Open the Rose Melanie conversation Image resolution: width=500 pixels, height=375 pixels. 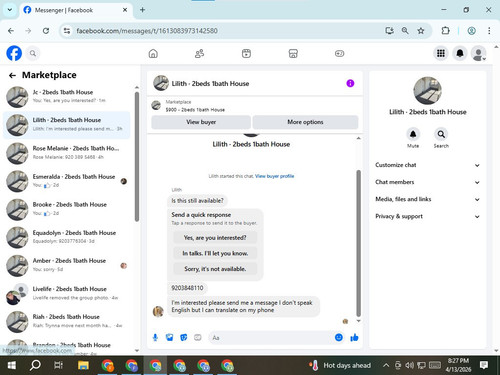(x=67, y=153)
